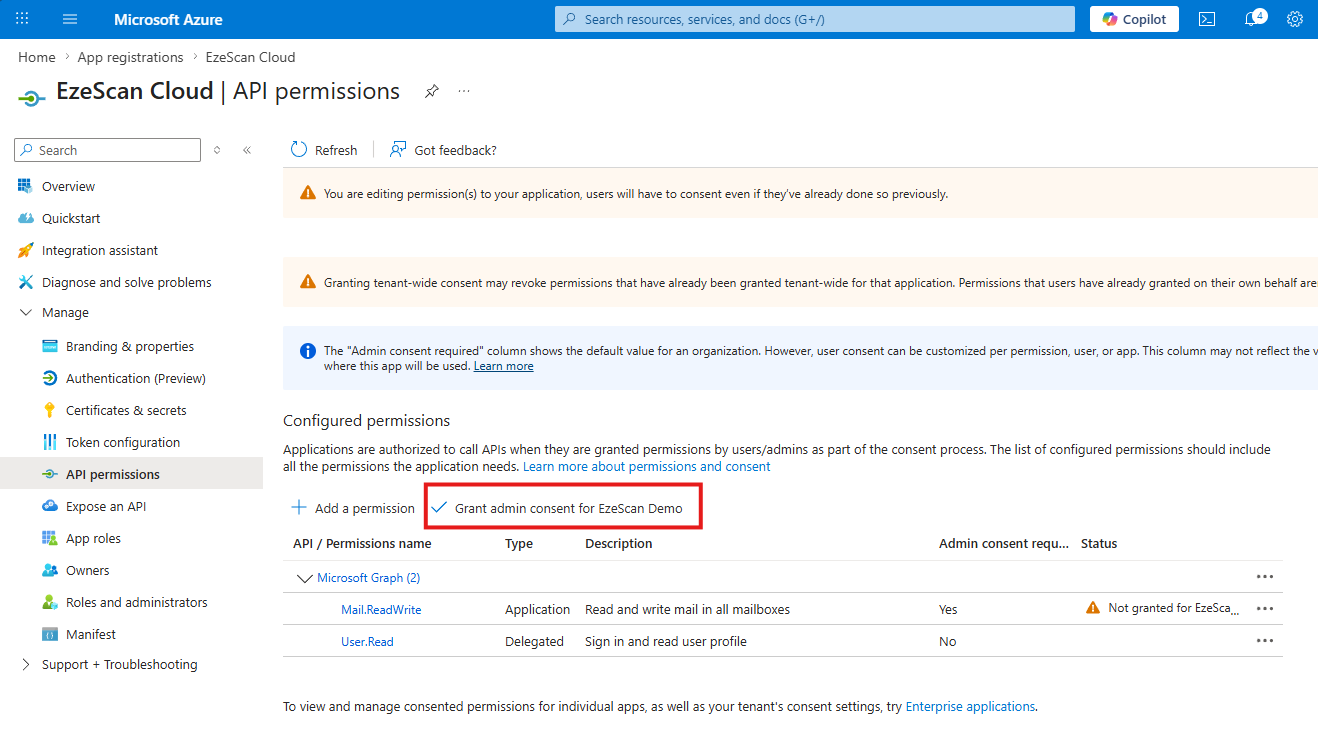Click the Copilot button
Screen dimensions: 1318x730
coord(1134,19)
